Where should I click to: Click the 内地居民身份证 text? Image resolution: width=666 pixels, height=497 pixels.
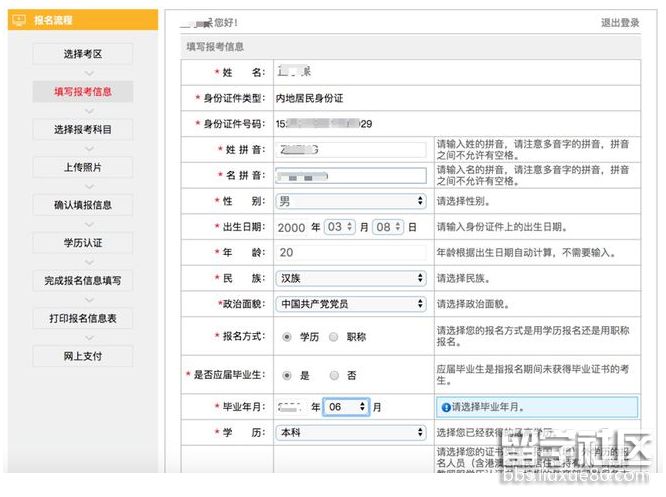coord(310,99)
